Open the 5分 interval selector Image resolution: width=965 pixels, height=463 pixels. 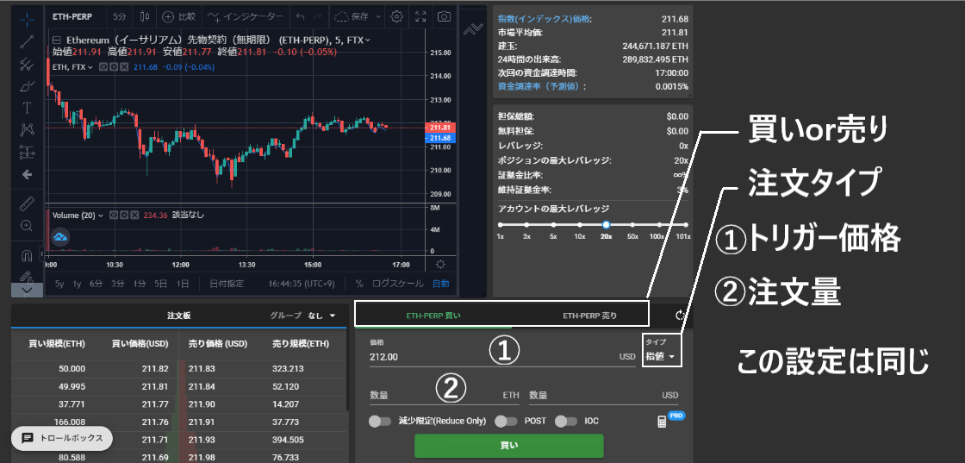119,17
